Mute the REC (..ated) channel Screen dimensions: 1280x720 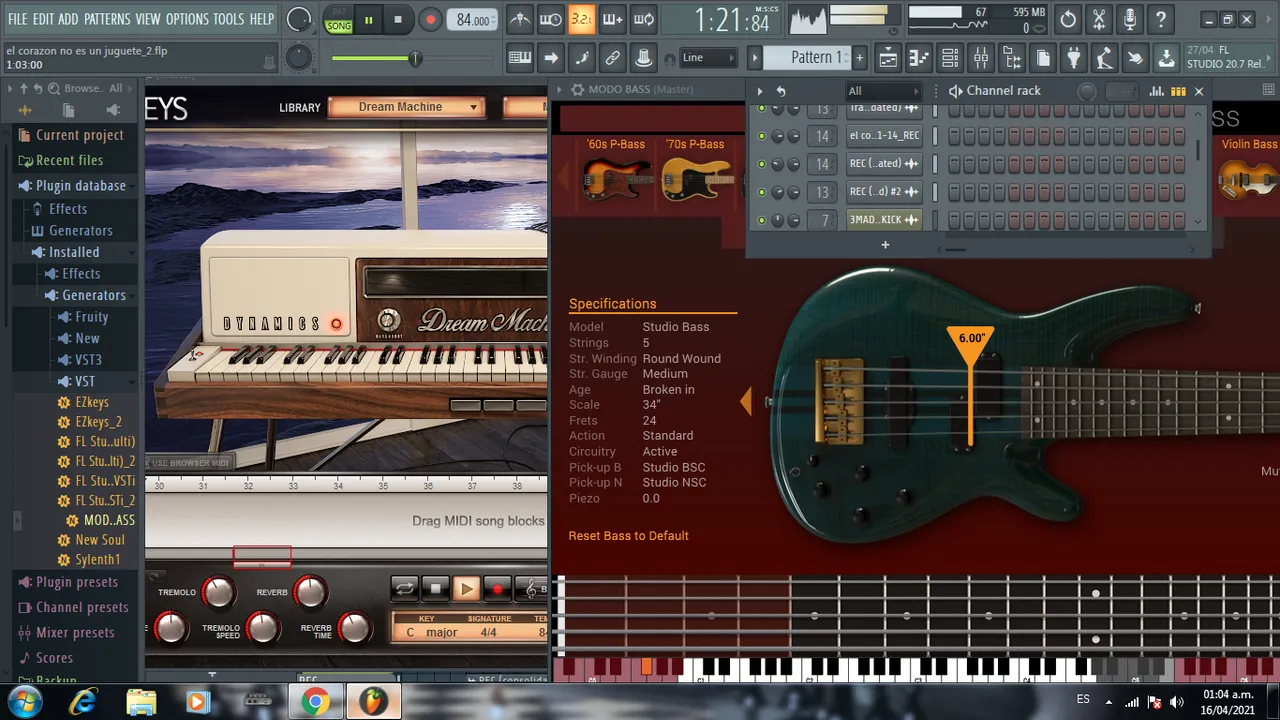[x=762, y=163]
